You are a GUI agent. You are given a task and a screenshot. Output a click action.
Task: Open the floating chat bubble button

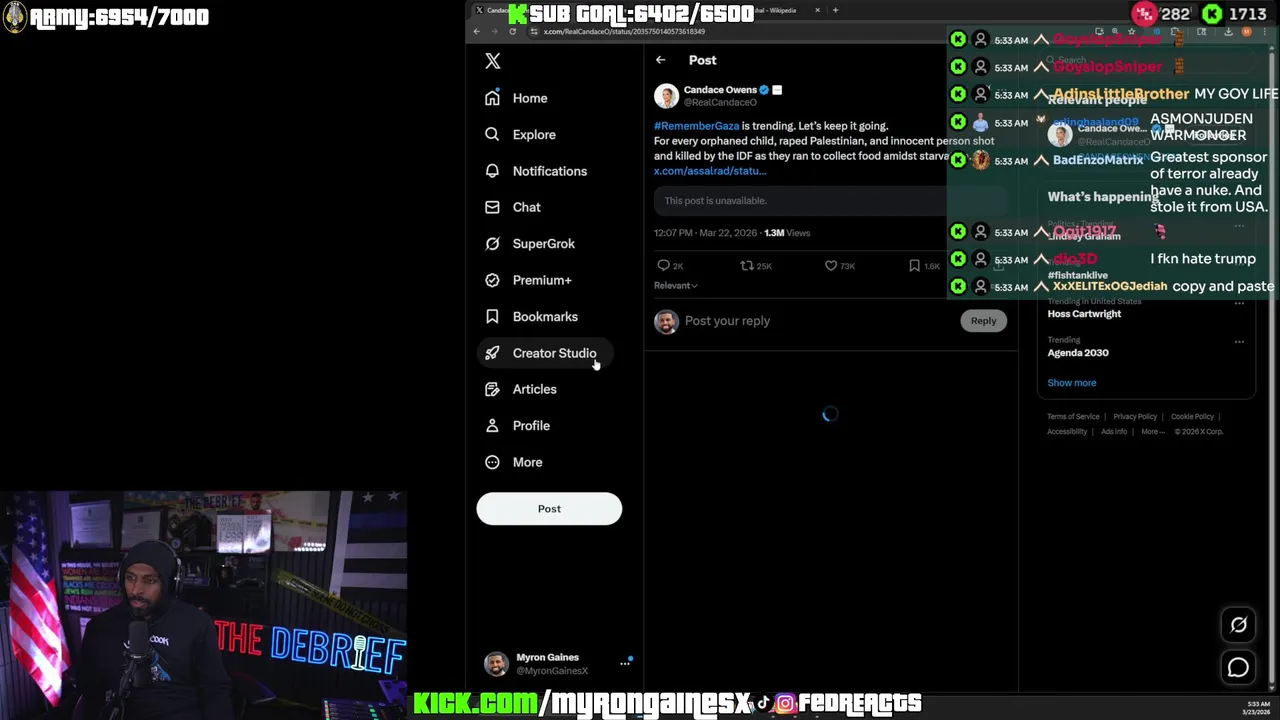[x=1238, y=667]
